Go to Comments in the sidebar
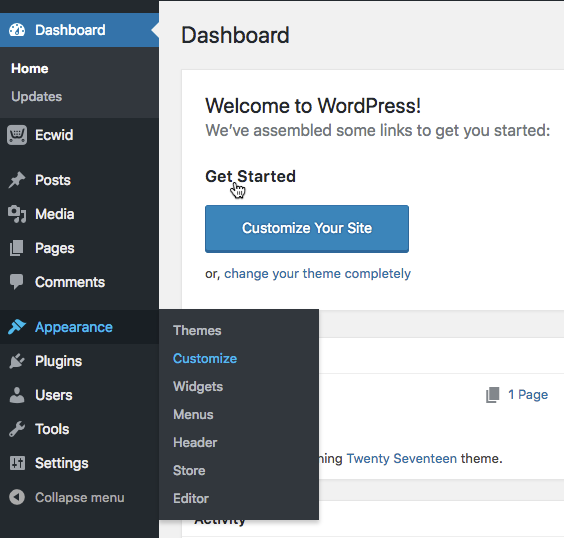This screenshot has height=538, width=564. pos(70,282)
